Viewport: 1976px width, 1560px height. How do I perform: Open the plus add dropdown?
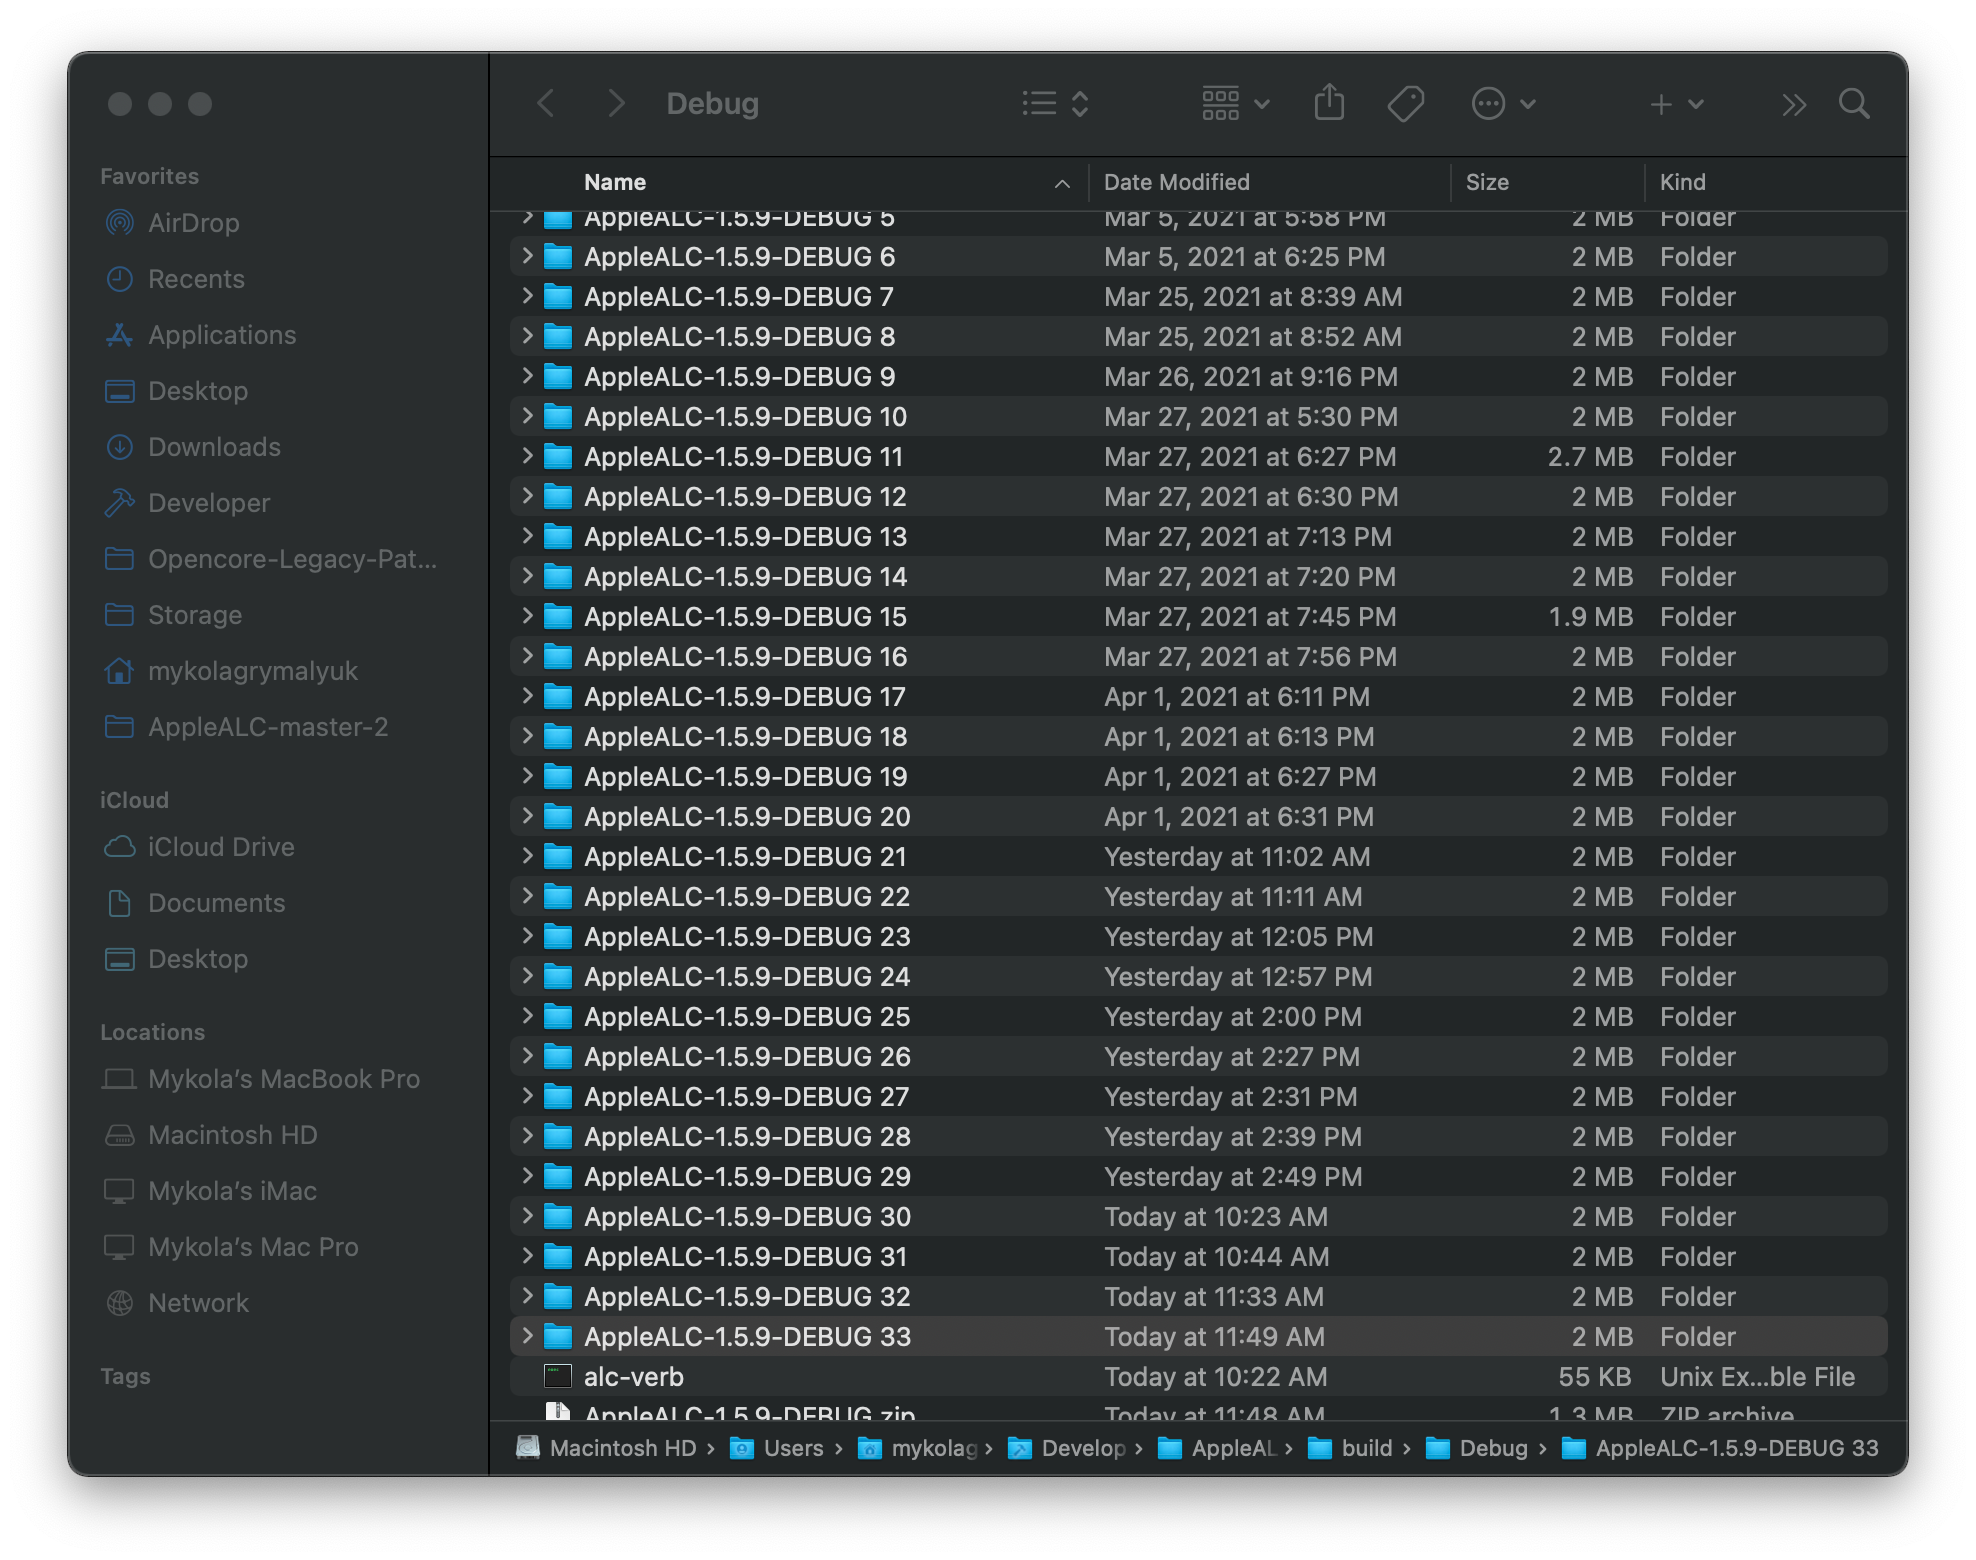click(x=1676, y=103)
